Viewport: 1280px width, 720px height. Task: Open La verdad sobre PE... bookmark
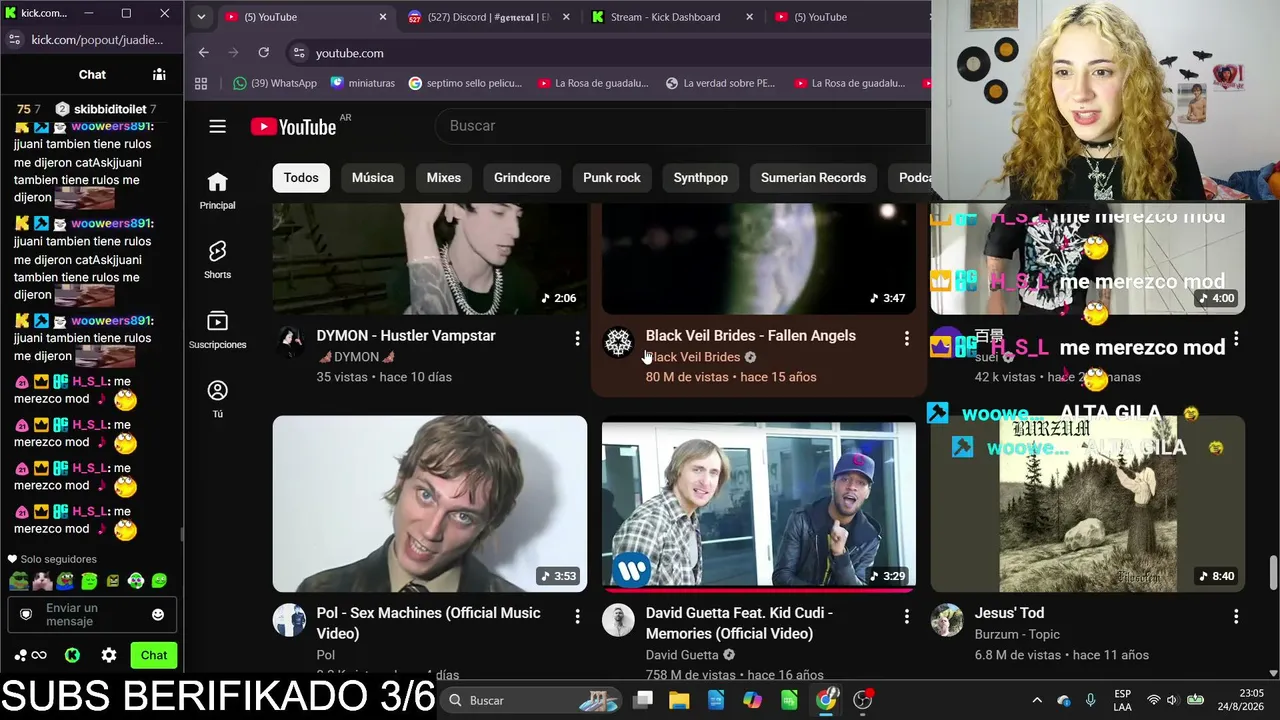721,84
